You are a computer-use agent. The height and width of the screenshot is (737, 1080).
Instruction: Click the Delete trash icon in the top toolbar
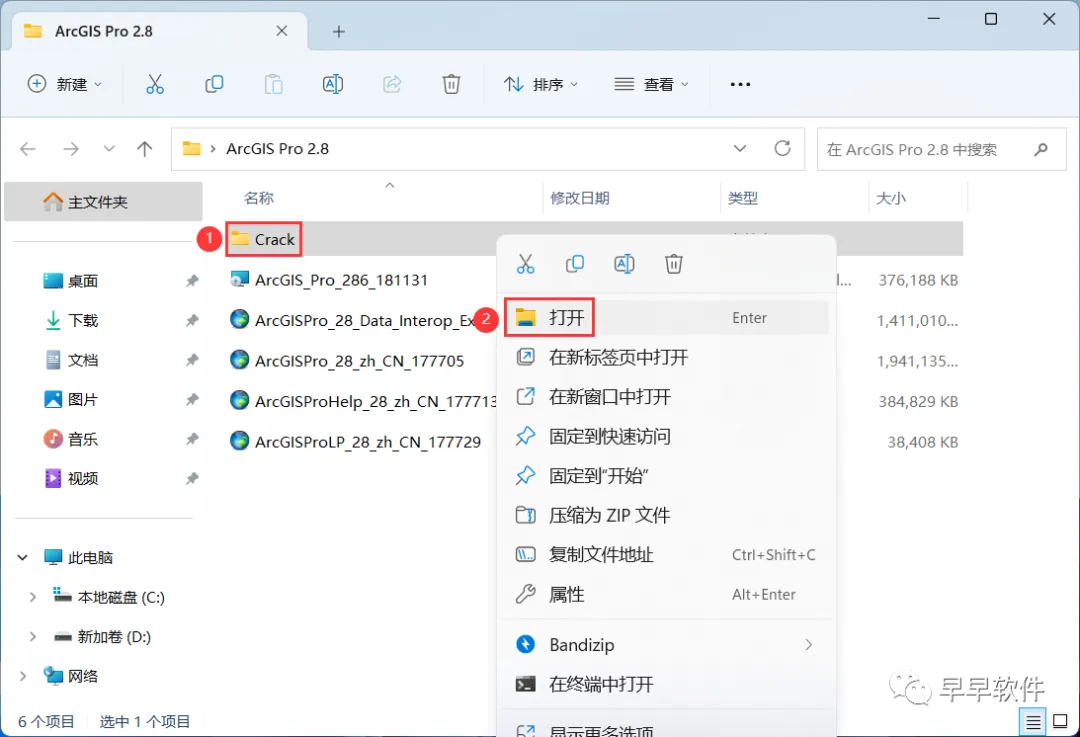(451, 84)
